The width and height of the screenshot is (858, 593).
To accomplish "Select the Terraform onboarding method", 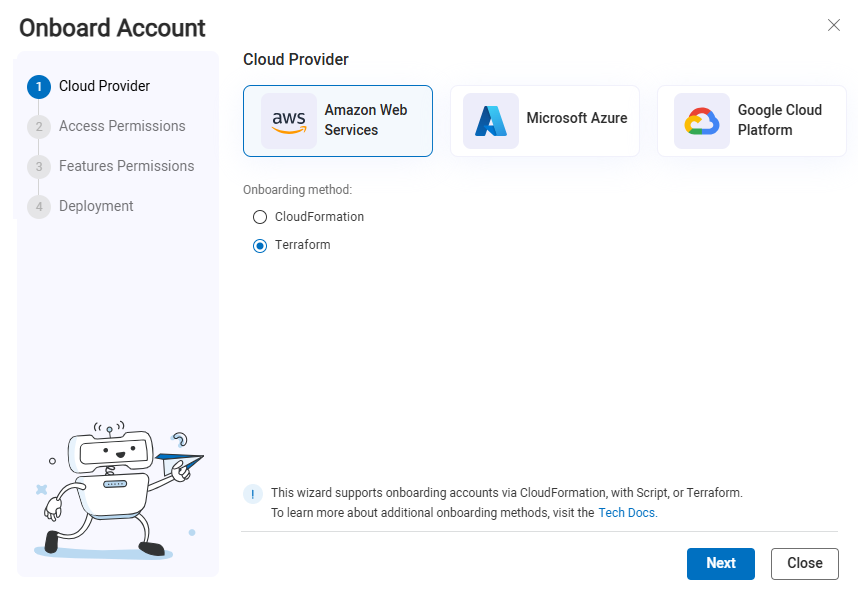I will point(260,245).
